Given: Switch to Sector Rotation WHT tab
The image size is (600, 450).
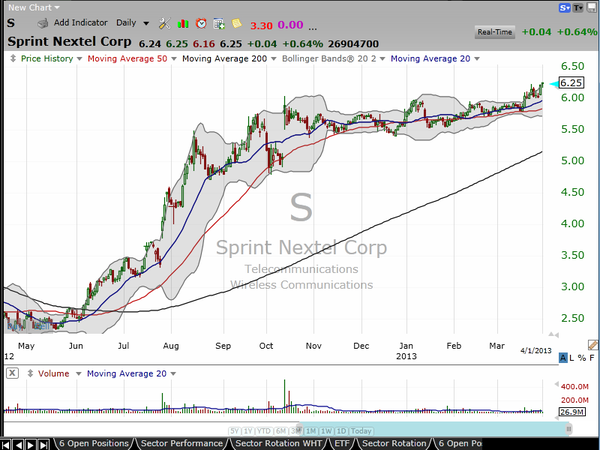Looking at the screenshot, I should [x=278, y=443].
